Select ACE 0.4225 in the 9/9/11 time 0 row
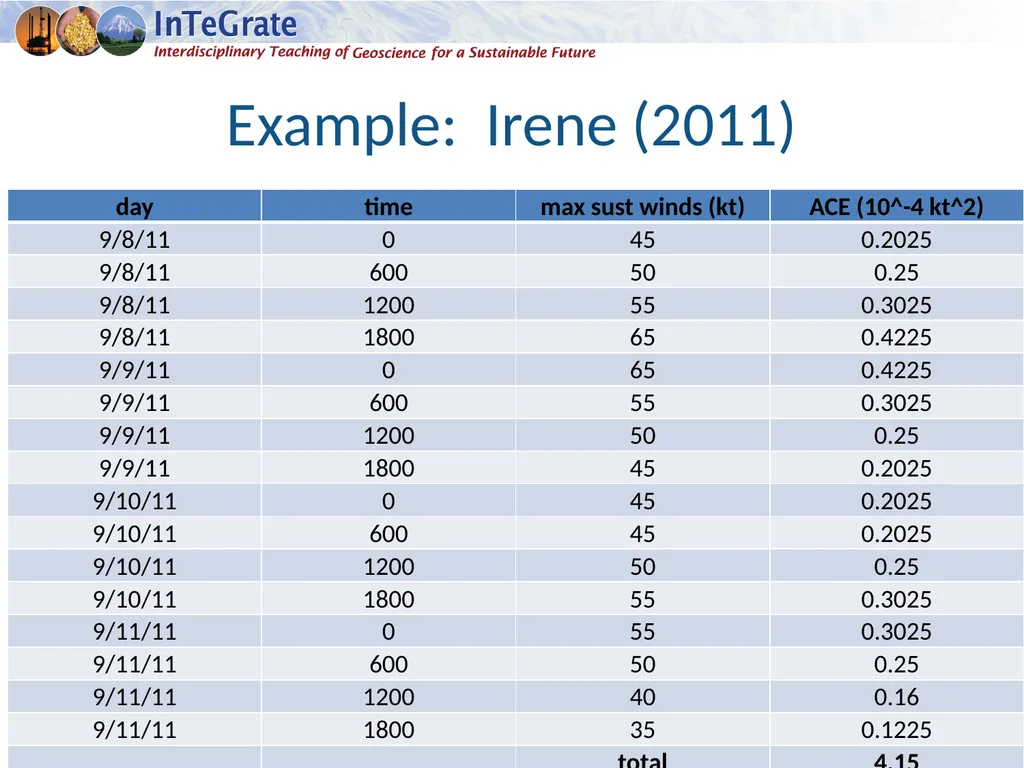 [x=897, y=370]
